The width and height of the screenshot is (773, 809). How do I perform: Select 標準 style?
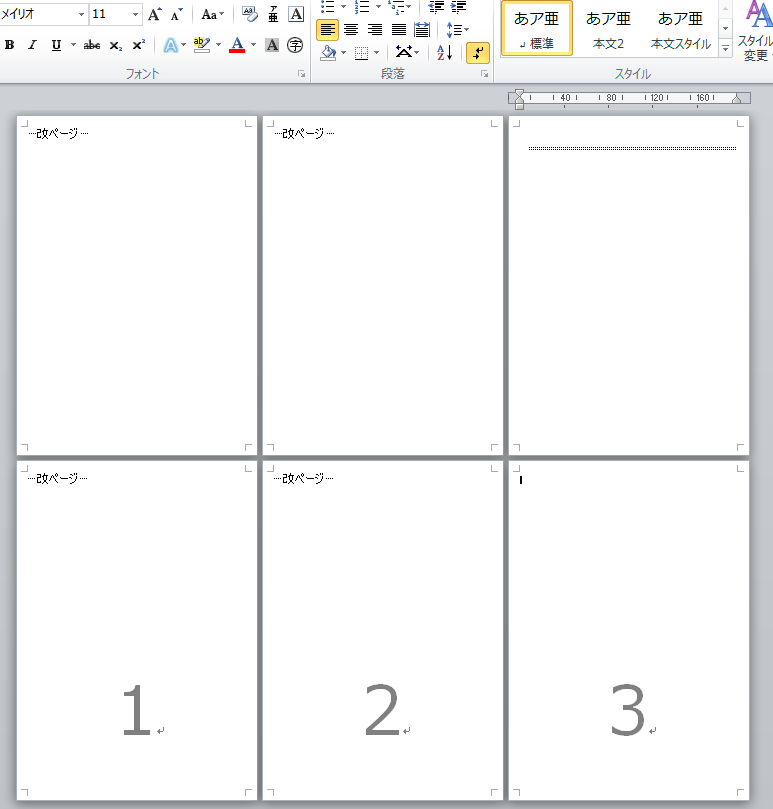coord(537,29)
